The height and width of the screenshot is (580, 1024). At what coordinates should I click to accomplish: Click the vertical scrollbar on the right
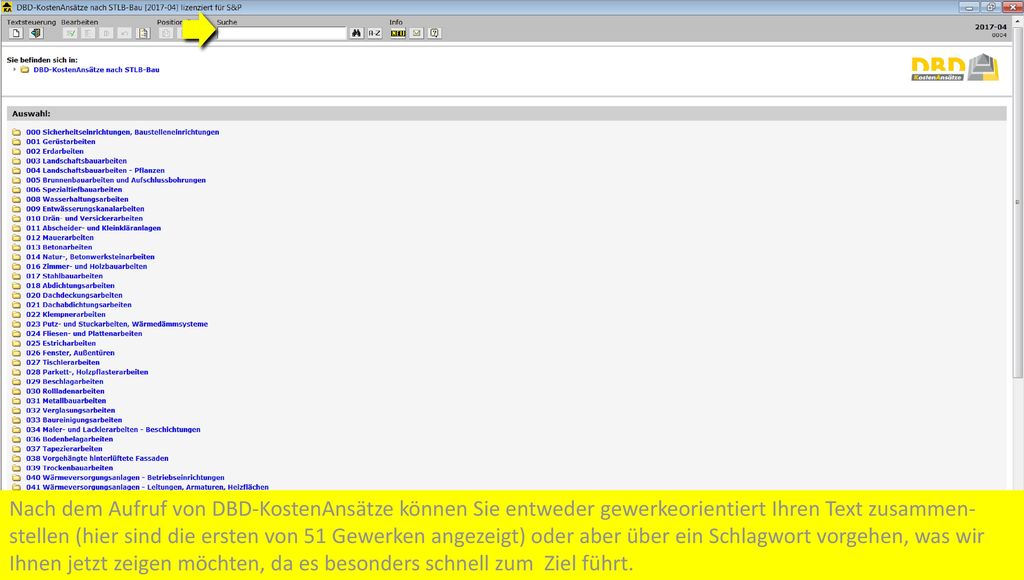[x=1017, y=202]
